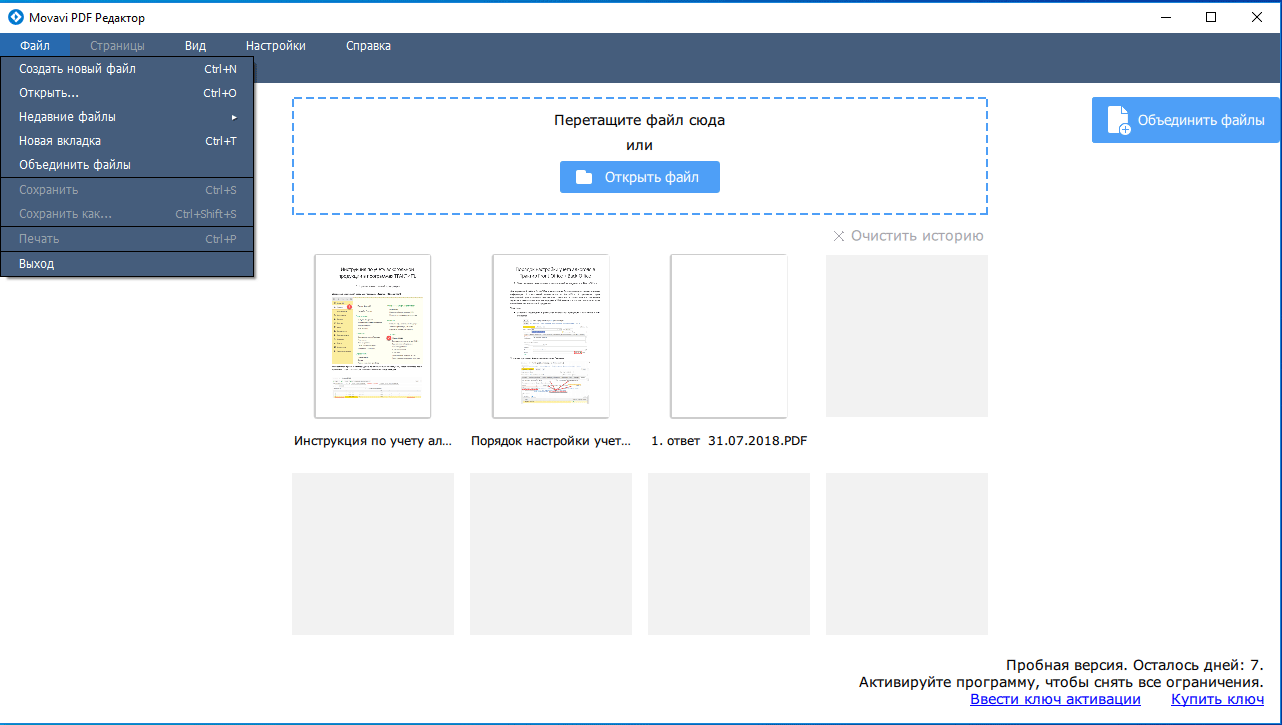Click the Пробная версия. Осталось дней: 7. text

pos(1135,665)
